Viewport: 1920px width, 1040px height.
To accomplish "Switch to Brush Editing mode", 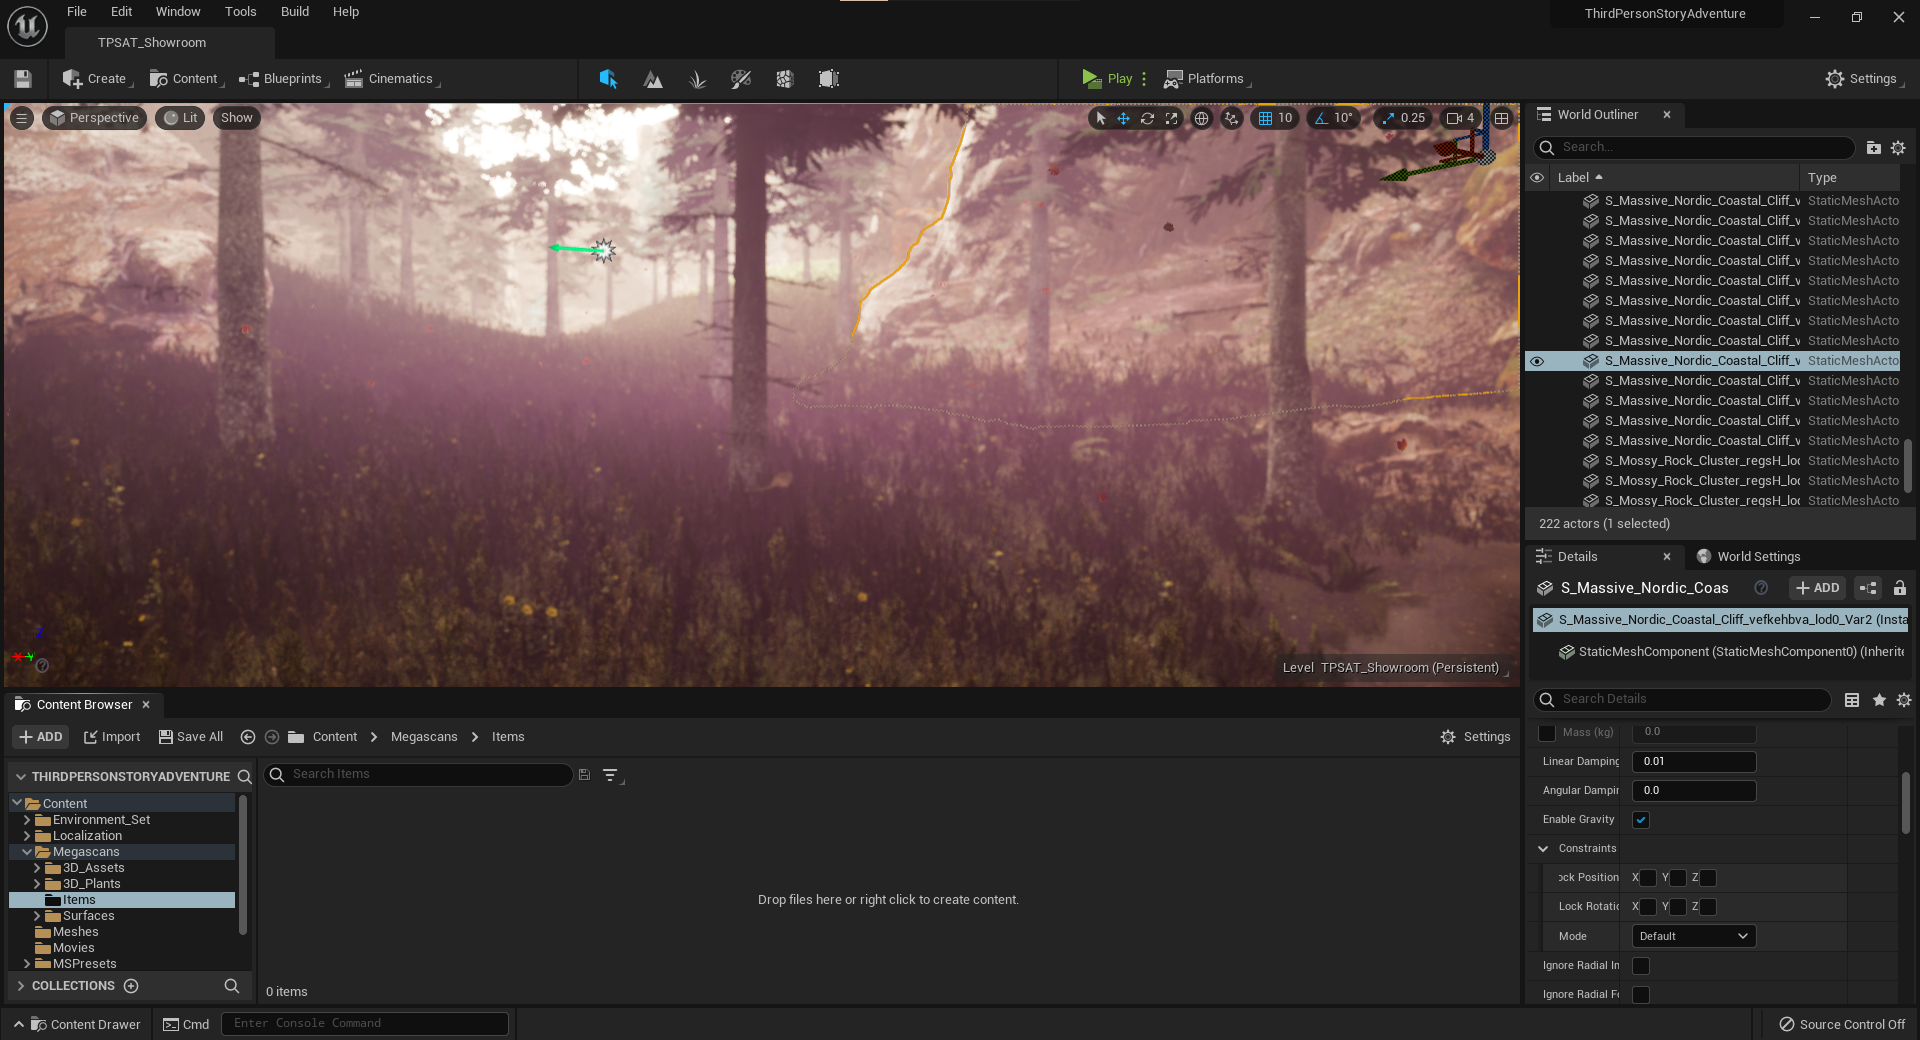I will pyautogui.click(x=829, y=79).
